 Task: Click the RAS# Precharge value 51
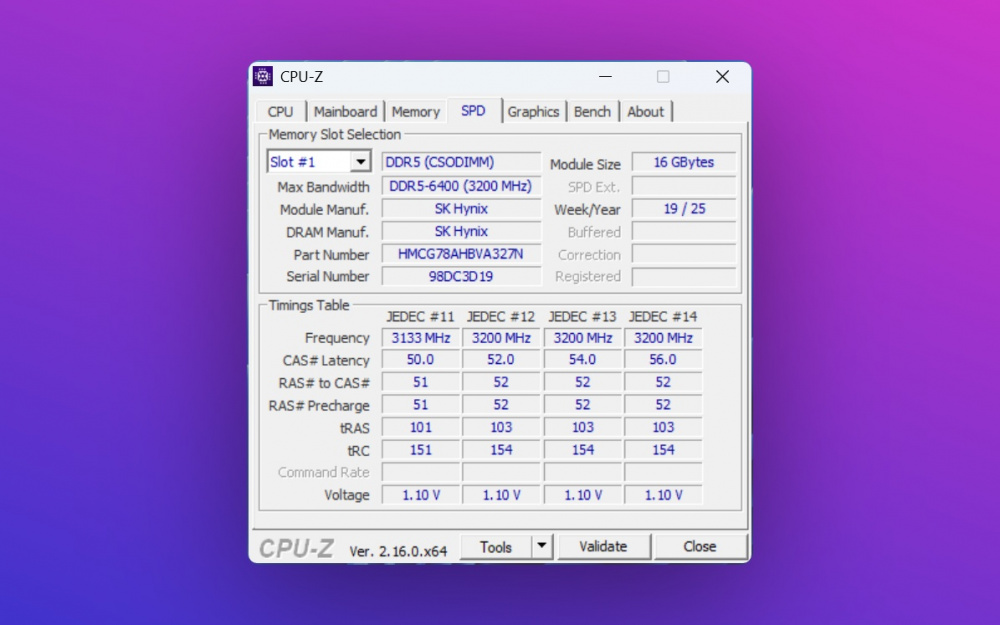coord(420,405)
